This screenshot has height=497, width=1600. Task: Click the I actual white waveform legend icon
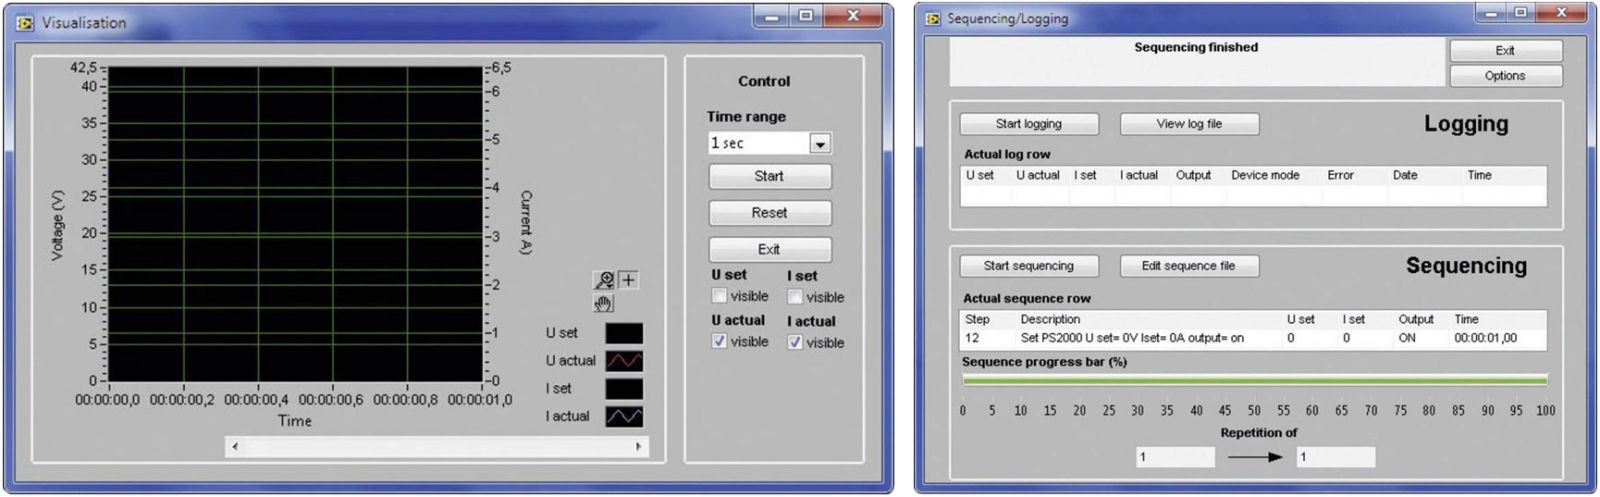624,417
